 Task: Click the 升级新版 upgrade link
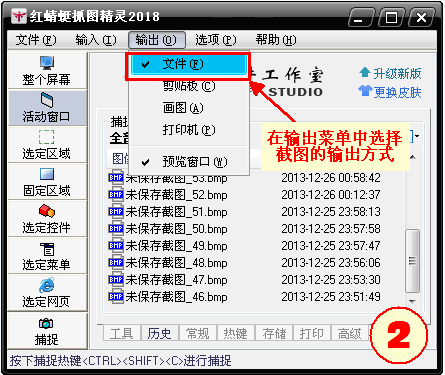[390, 73]
